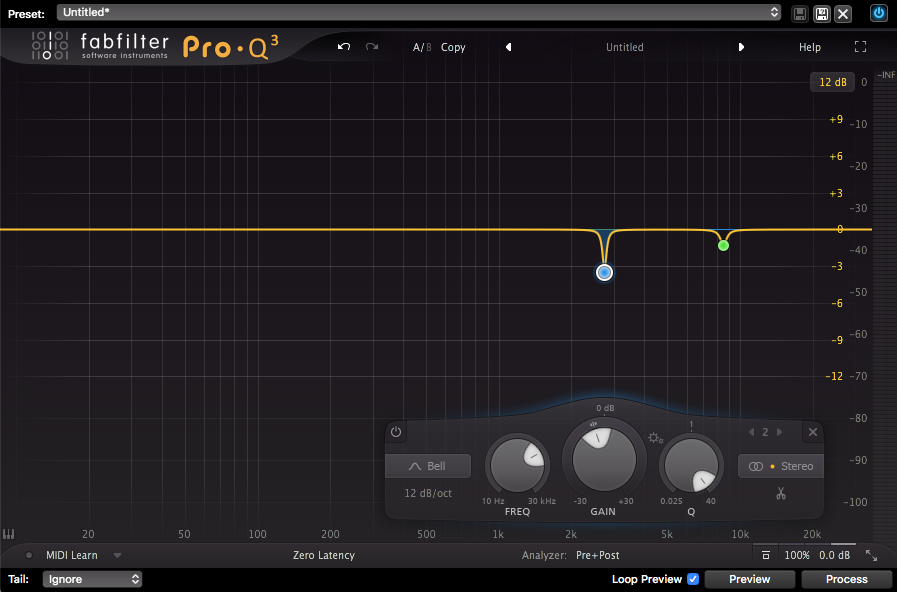The height and width of the screenshot is (592, 897).
Task: Delete band with X button
Action: (813, 432)
